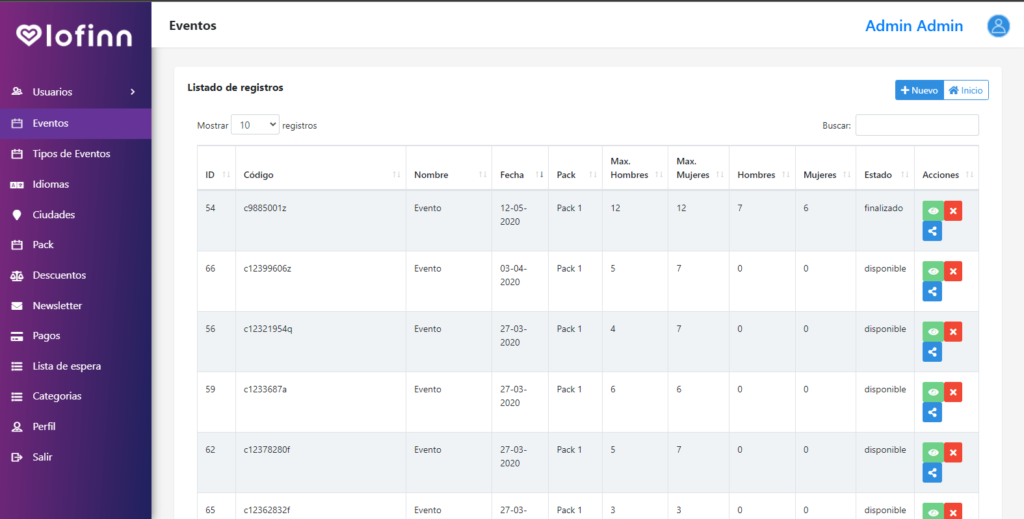1024x519 pixels.
Task: View event c12321954q with eye button
Action: click(933, 332)
